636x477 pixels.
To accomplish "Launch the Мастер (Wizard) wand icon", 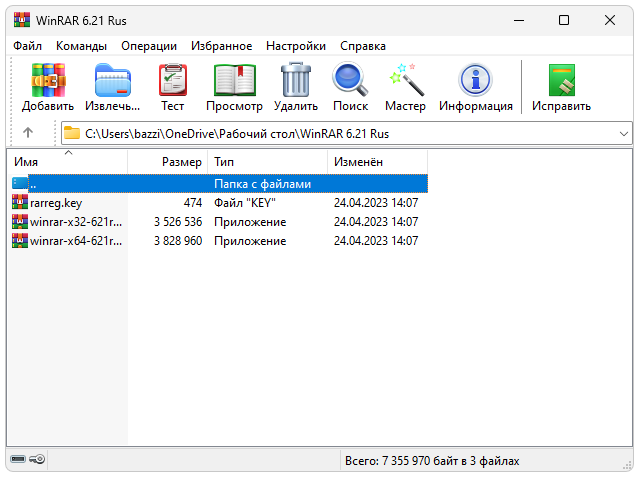I will point(406,80).
